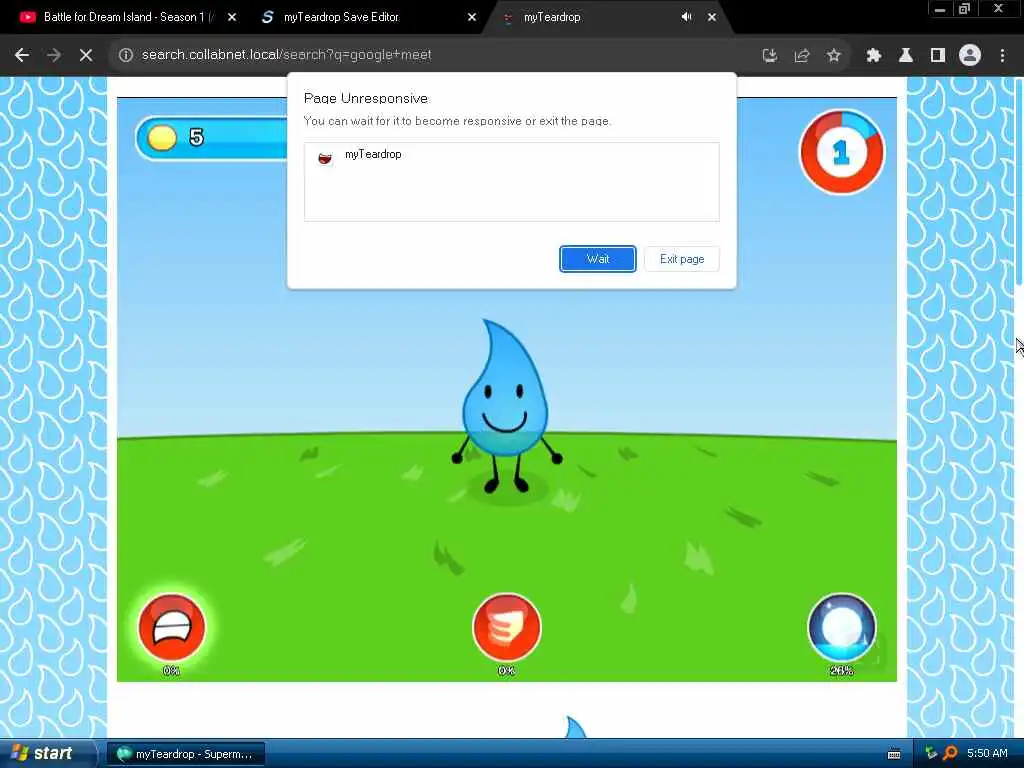
Task: Click the Teardrop character
Action: pos(506,406)
